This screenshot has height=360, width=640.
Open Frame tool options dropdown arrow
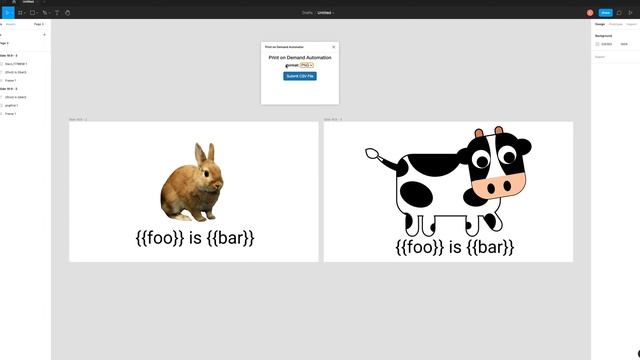tap(24, 13)
